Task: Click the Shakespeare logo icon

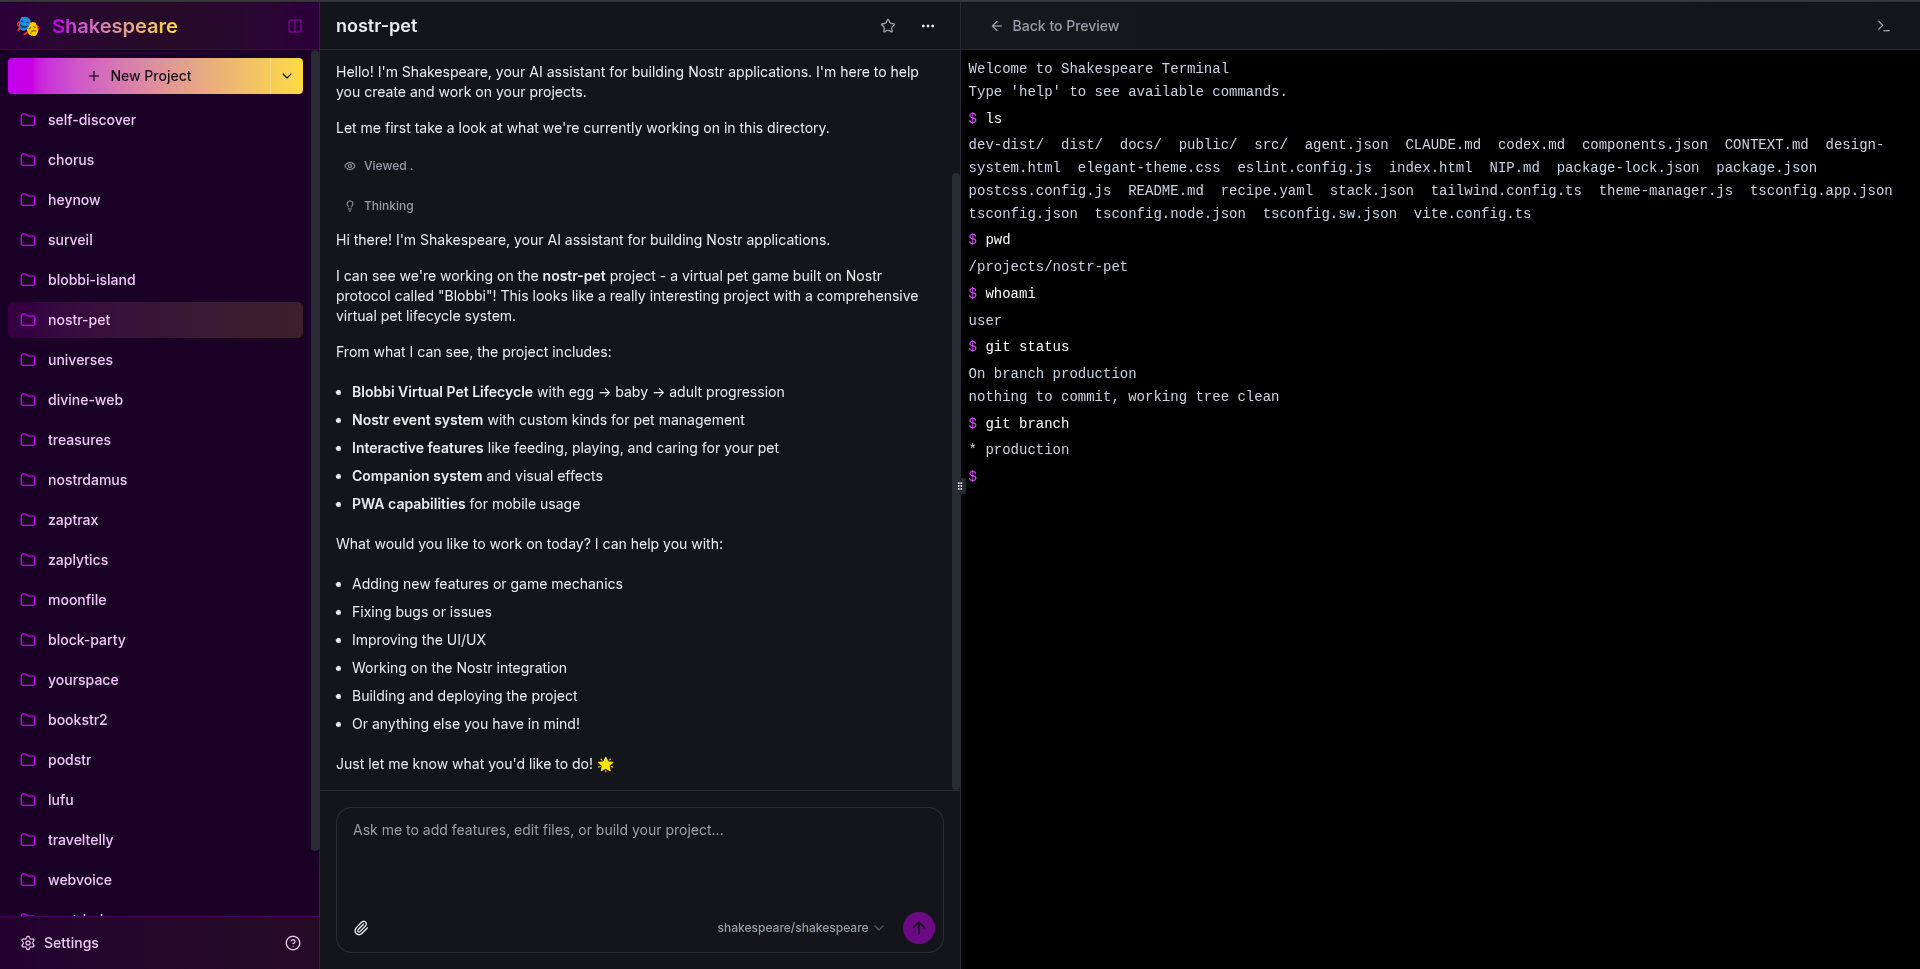Action: click(x=28, y=26)
